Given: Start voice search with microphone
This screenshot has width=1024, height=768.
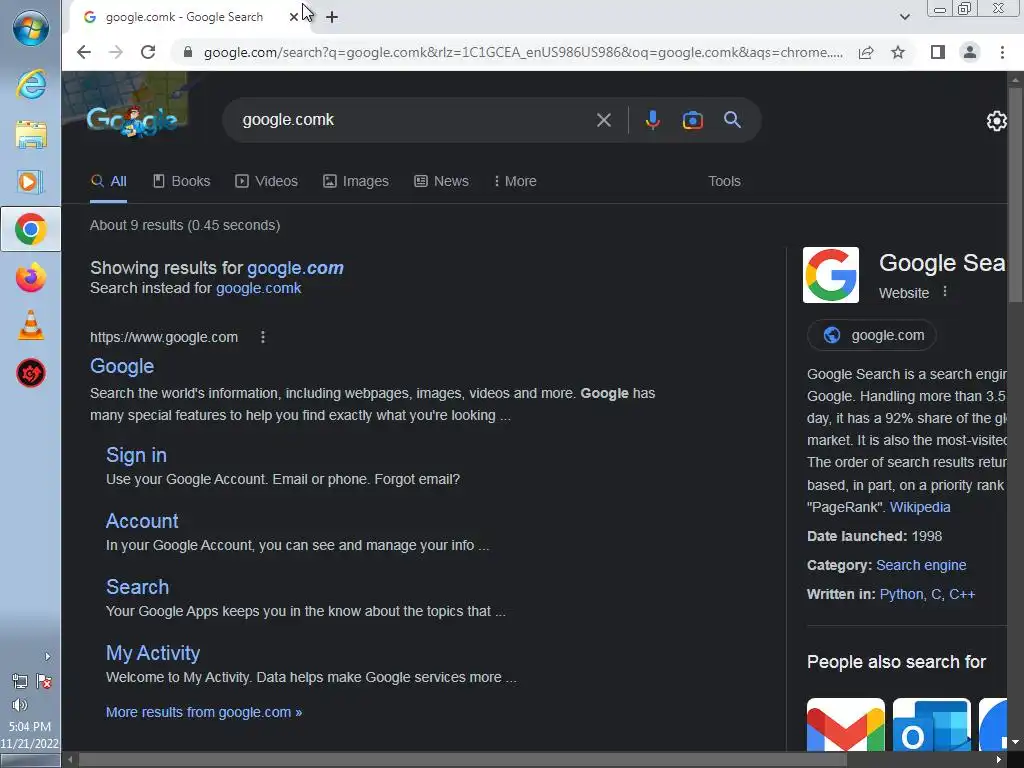Looking at the screenshot, I should click(x=652, y=120).
